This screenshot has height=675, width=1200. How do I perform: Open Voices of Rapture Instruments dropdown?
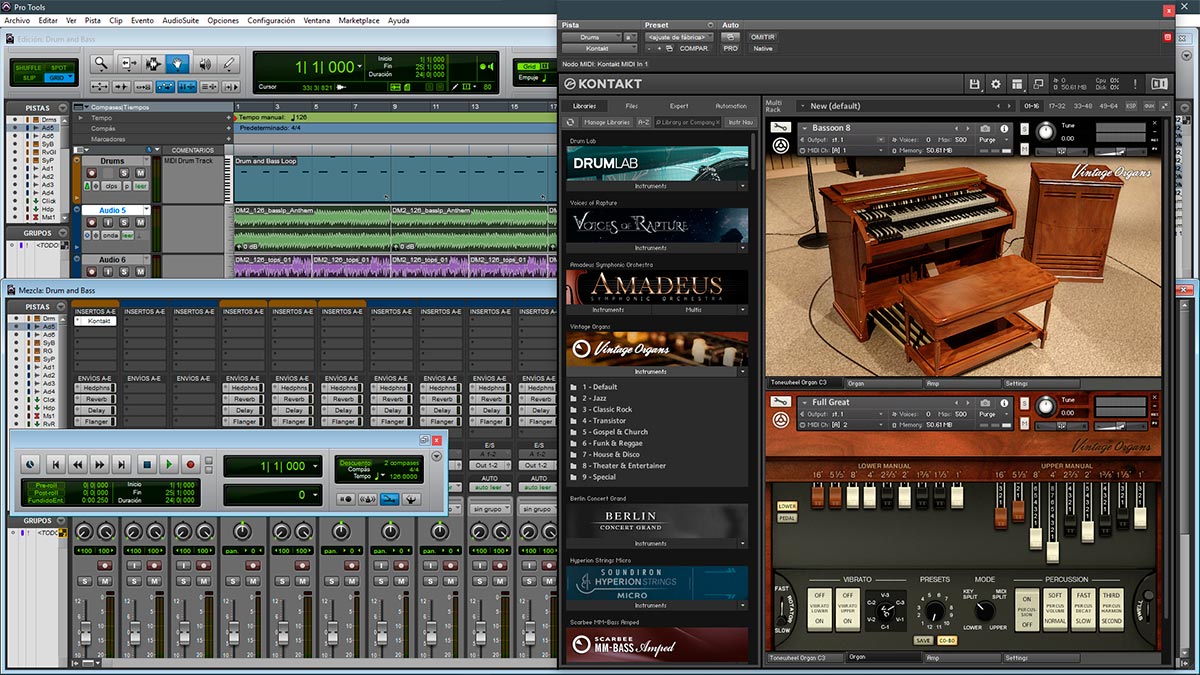[x=743, y=248]
